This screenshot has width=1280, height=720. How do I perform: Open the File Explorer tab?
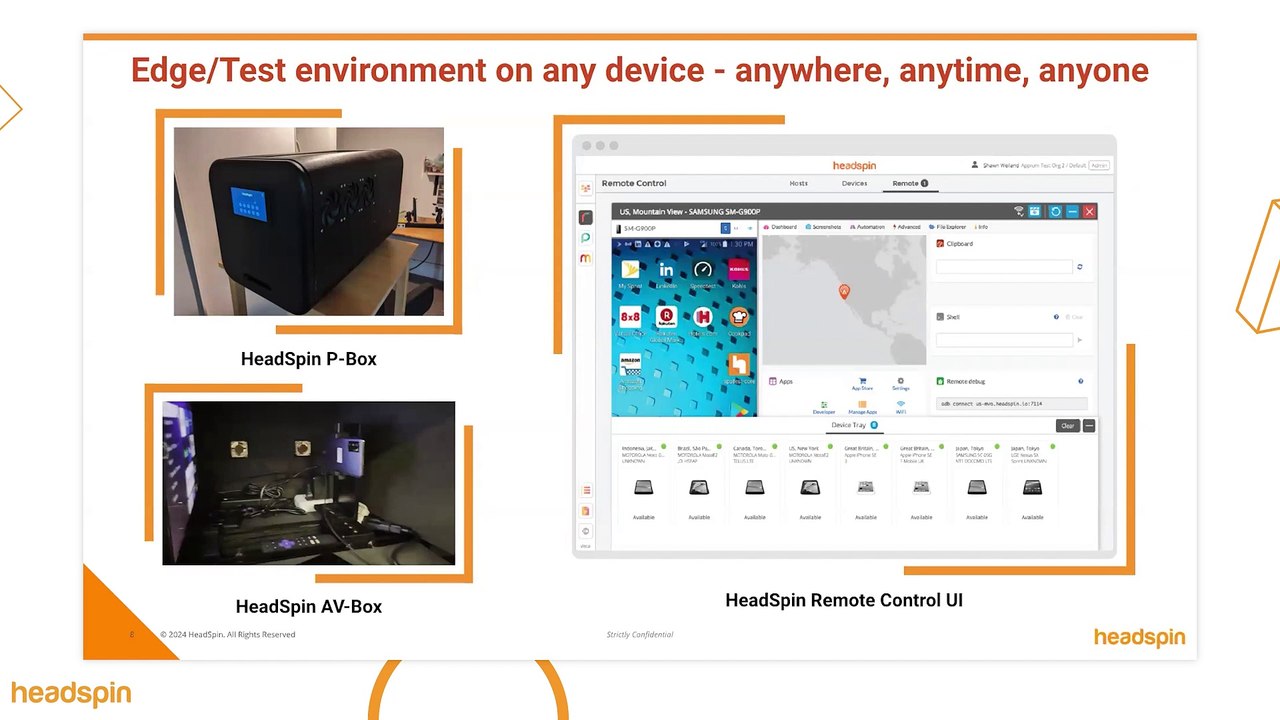[948, 227]
